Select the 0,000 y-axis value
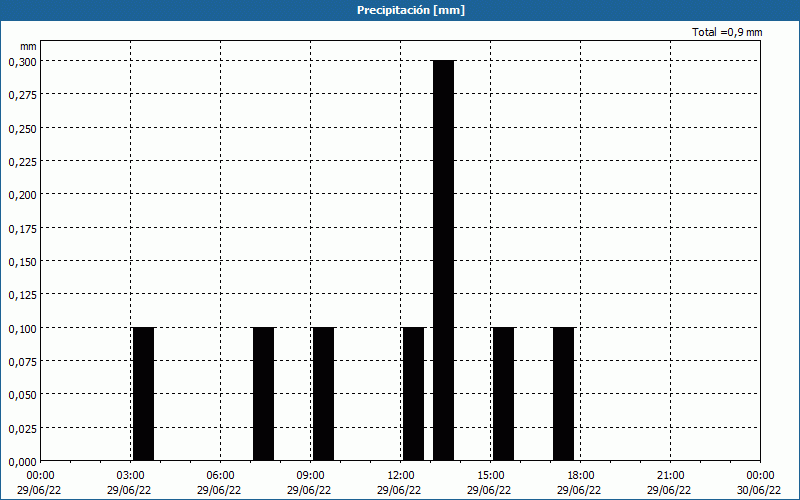Image resolution: width=800 pixels, height=500 pixels. (x=22, y=462)
